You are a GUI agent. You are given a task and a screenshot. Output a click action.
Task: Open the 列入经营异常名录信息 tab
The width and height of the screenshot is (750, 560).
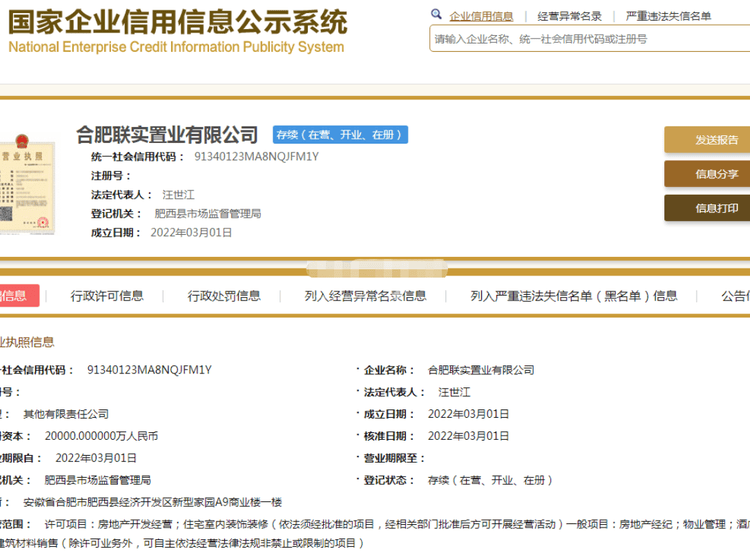click(x=365, y=296)
